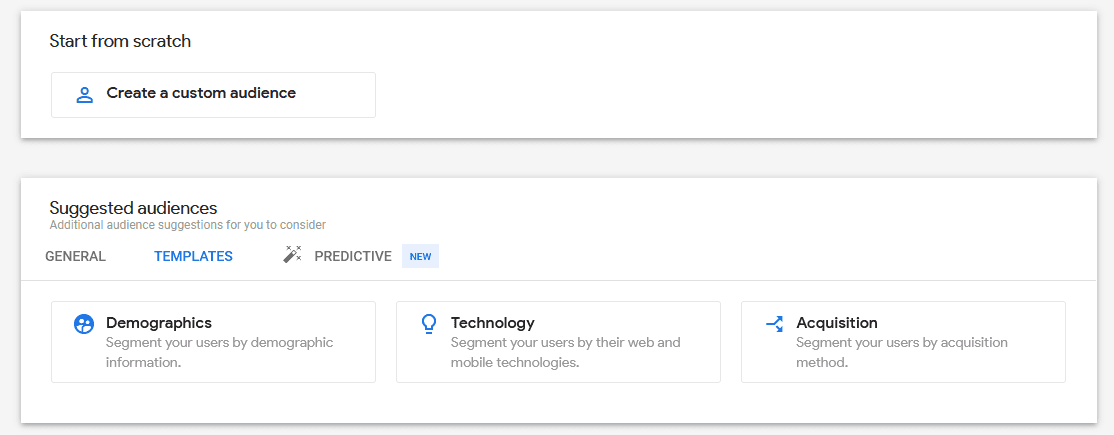Click the Additional audience suggestions subtitle
1114x435 pixels.
click(188, 225)
